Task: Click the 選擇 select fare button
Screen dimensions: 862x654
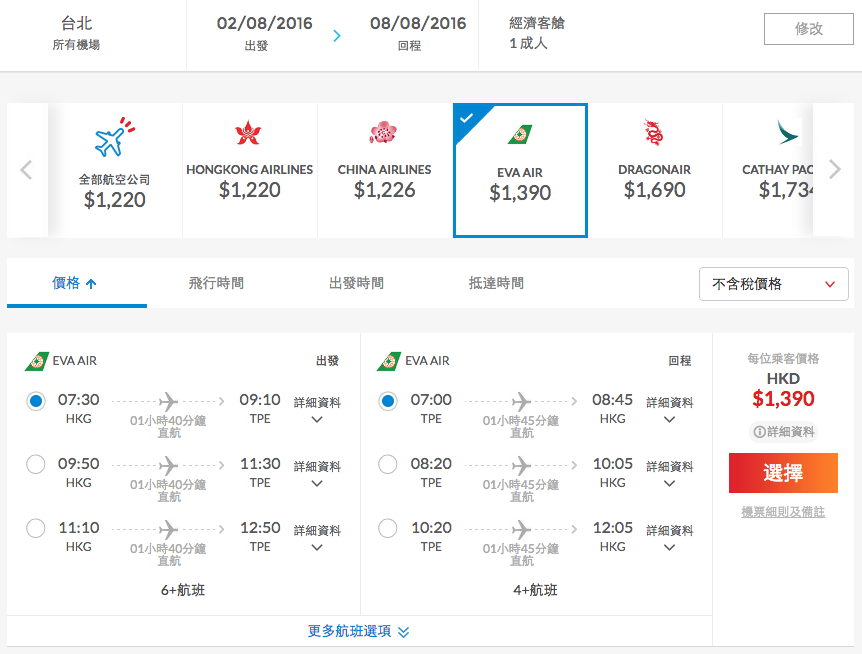Action: (783, 473)
